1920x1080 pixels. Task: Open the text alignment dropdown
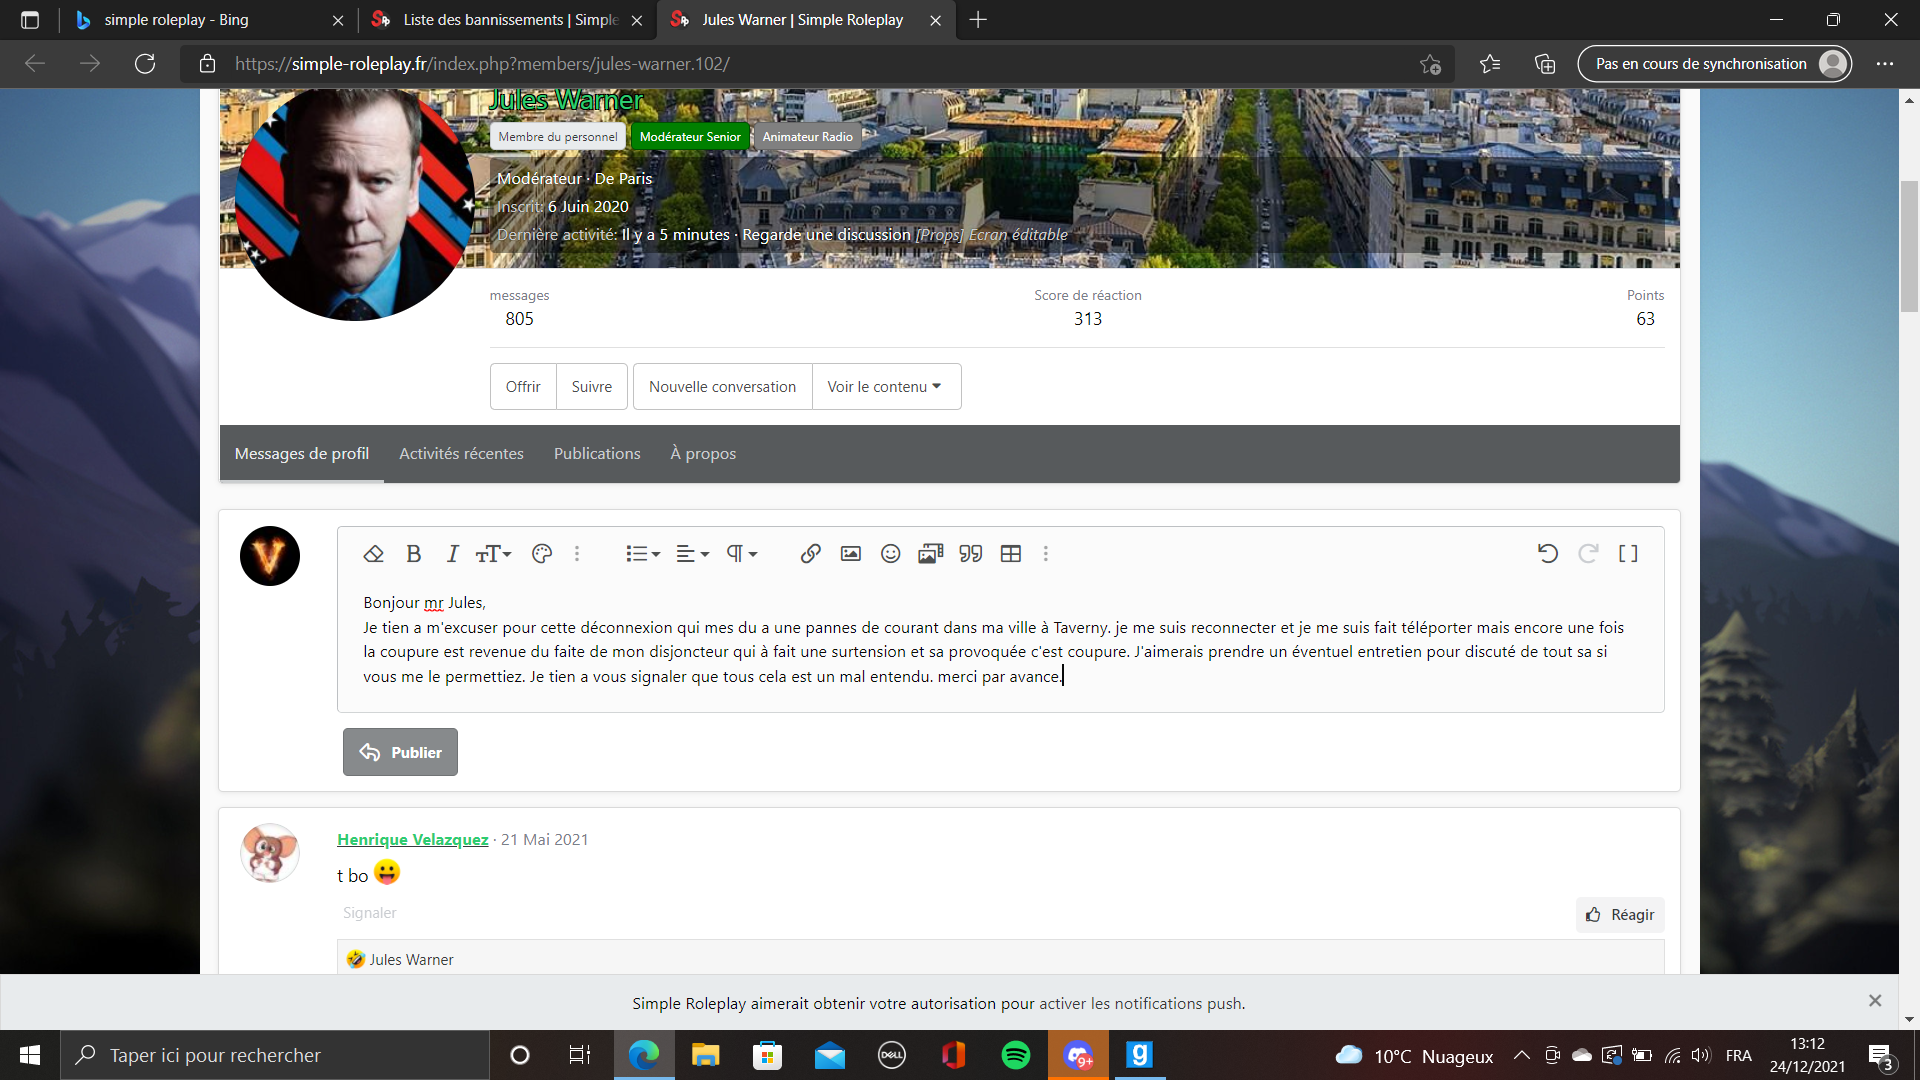[692, 553]
